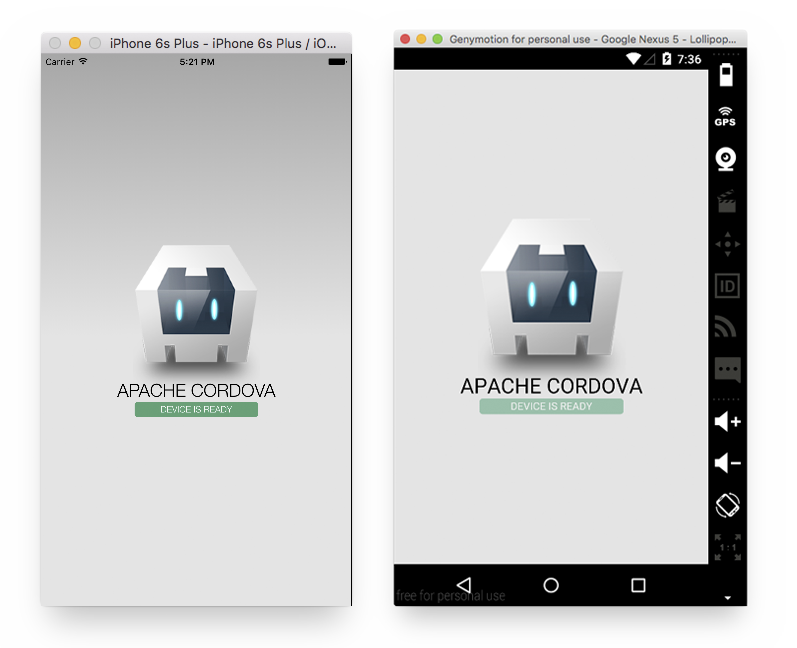The width and height of the screenshot is (797, 648).
Task: Click the Cordova robot logo on Nexus
Action: coord(551,288)
